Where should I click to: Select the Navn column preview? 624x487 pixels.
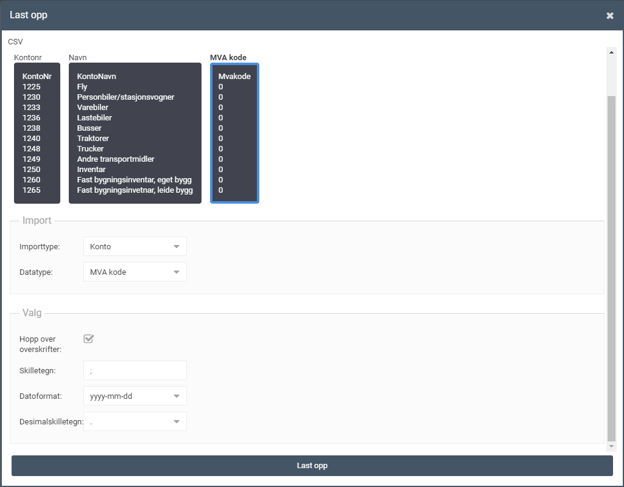[135, 133]
